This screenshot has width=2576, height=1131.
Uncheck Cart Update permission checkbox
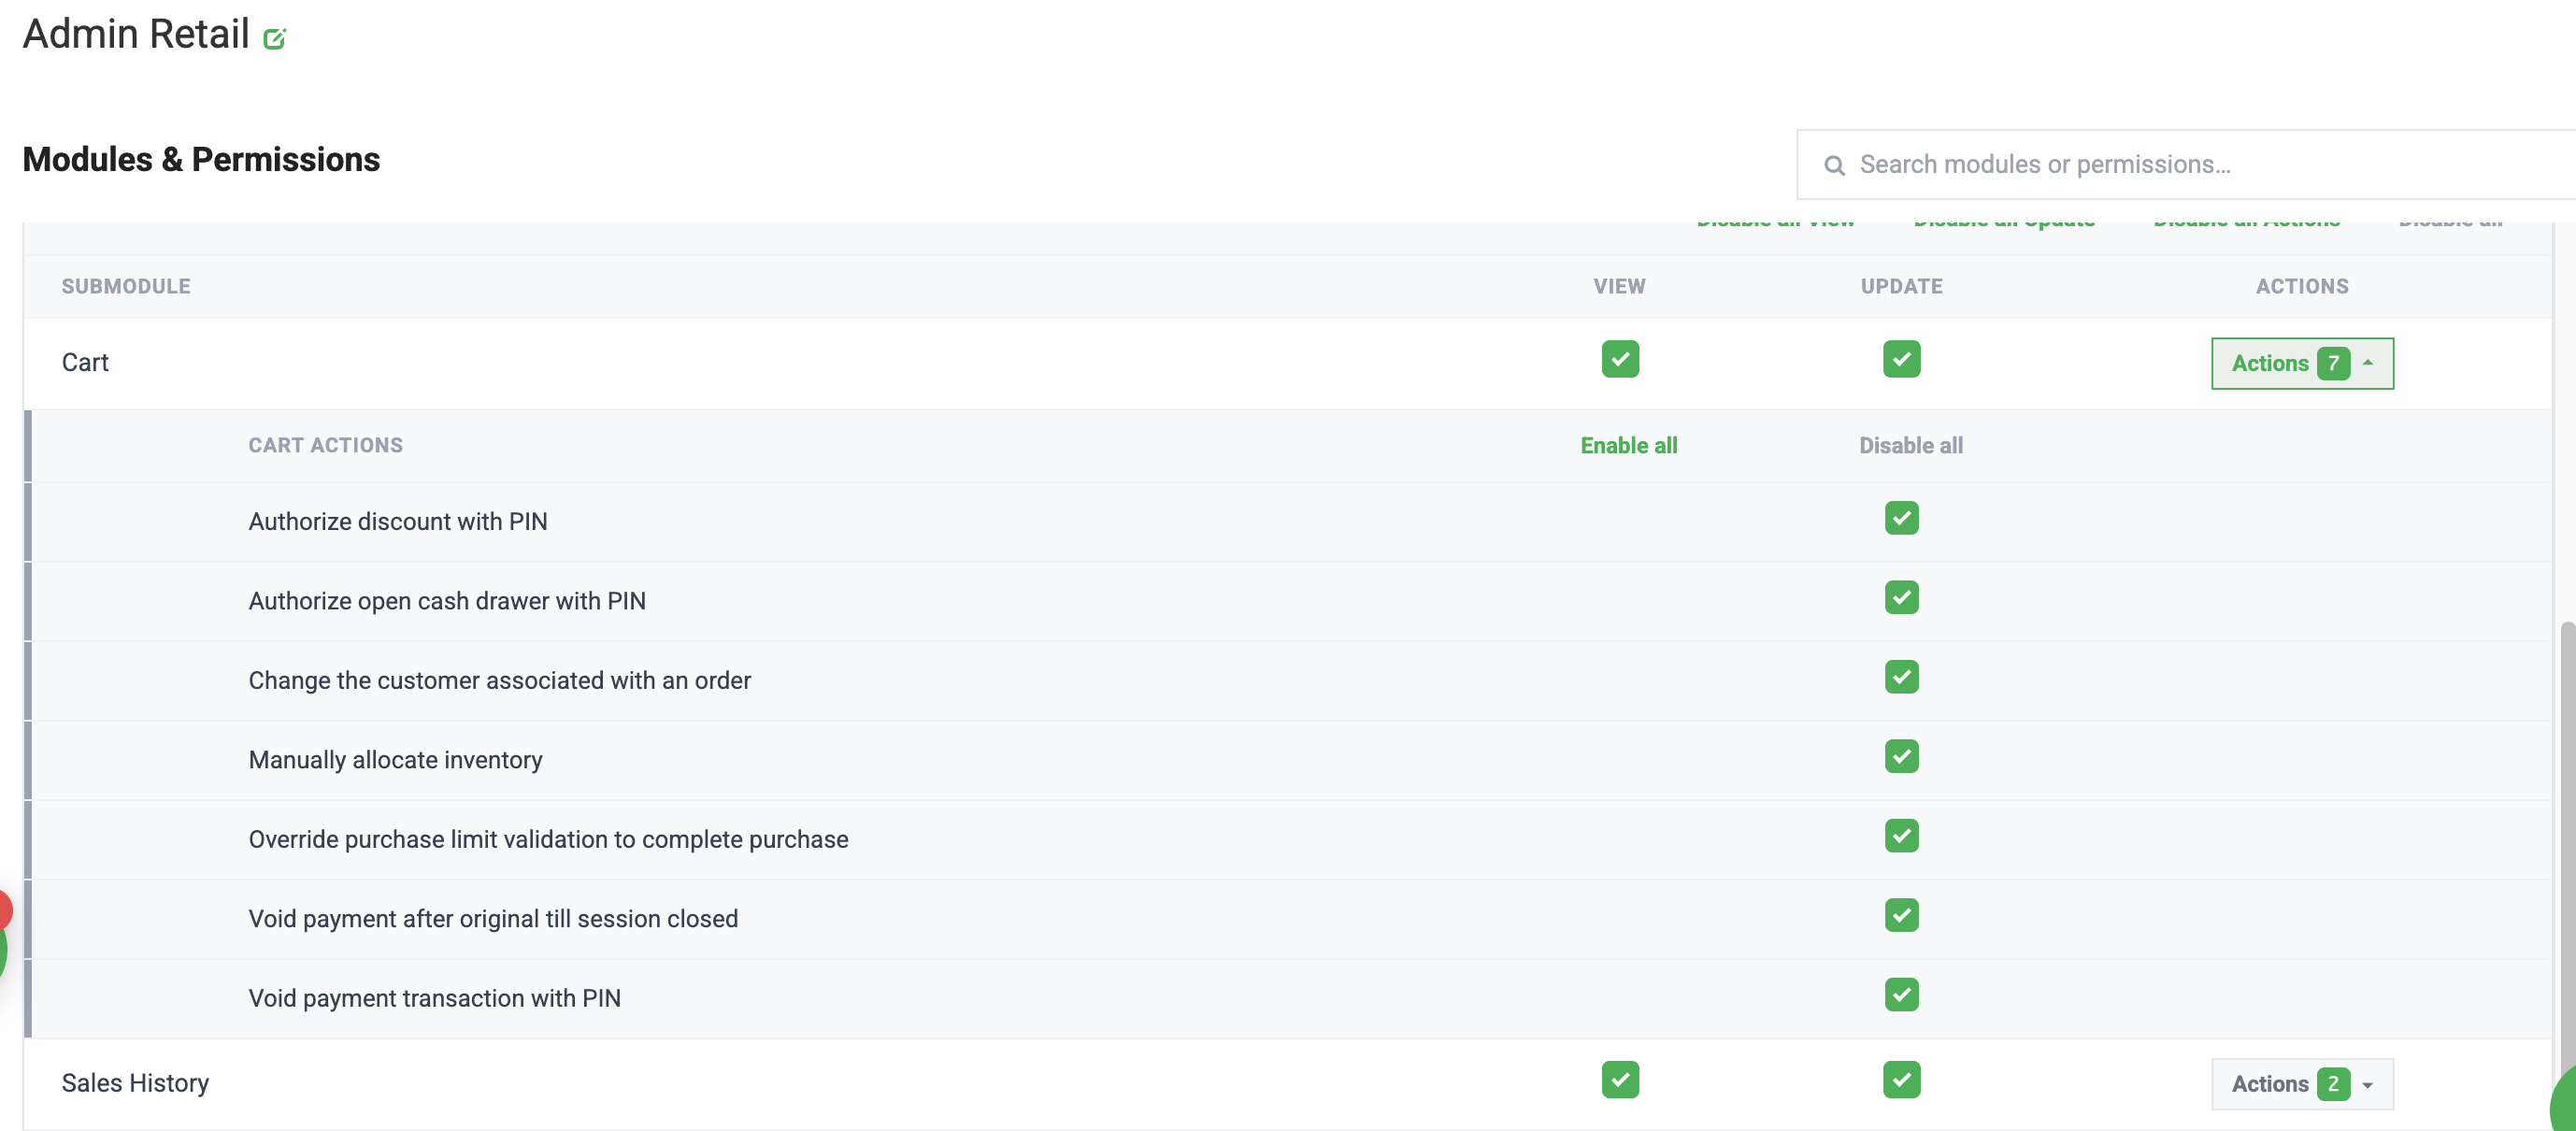tap(1901, 359)
